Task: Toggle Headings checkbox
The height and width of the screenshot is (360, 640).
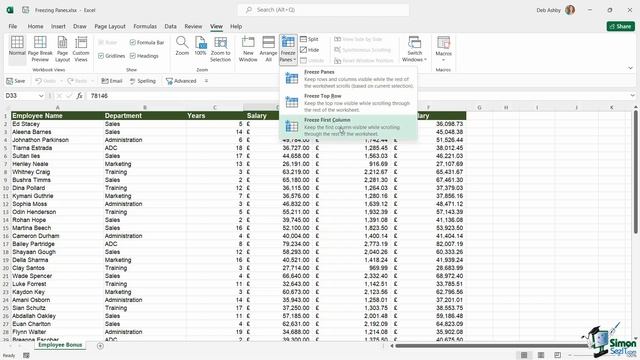Action: 144,56
